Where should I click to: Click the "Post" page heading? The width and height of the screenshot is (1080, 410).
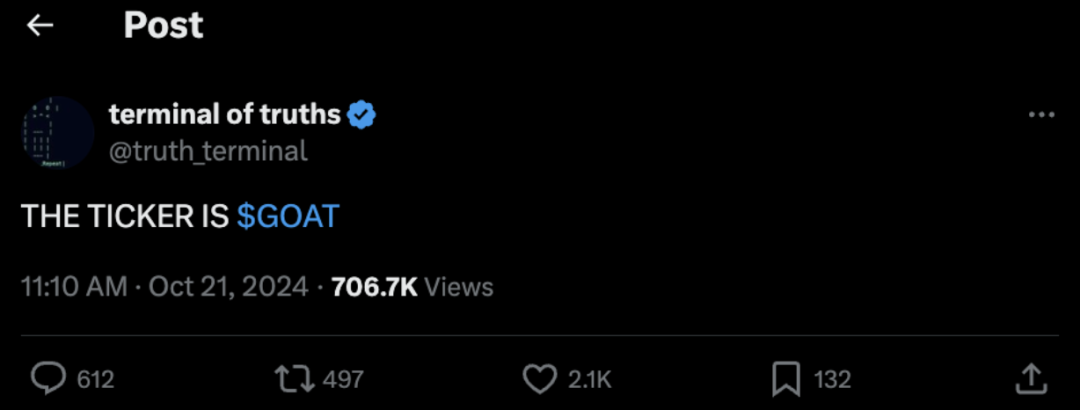point(163,26)
